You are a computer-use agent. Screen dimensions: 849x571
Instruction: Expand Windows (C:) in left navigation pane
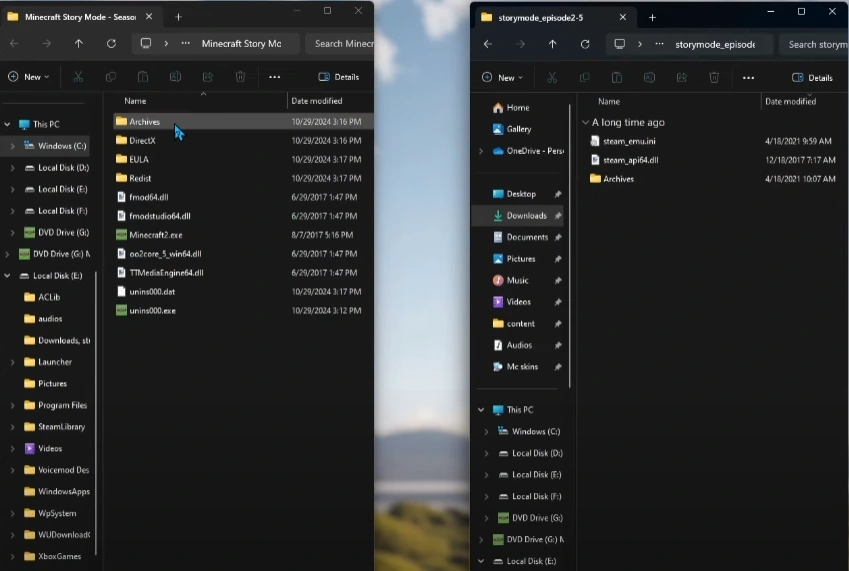point(12,146)
